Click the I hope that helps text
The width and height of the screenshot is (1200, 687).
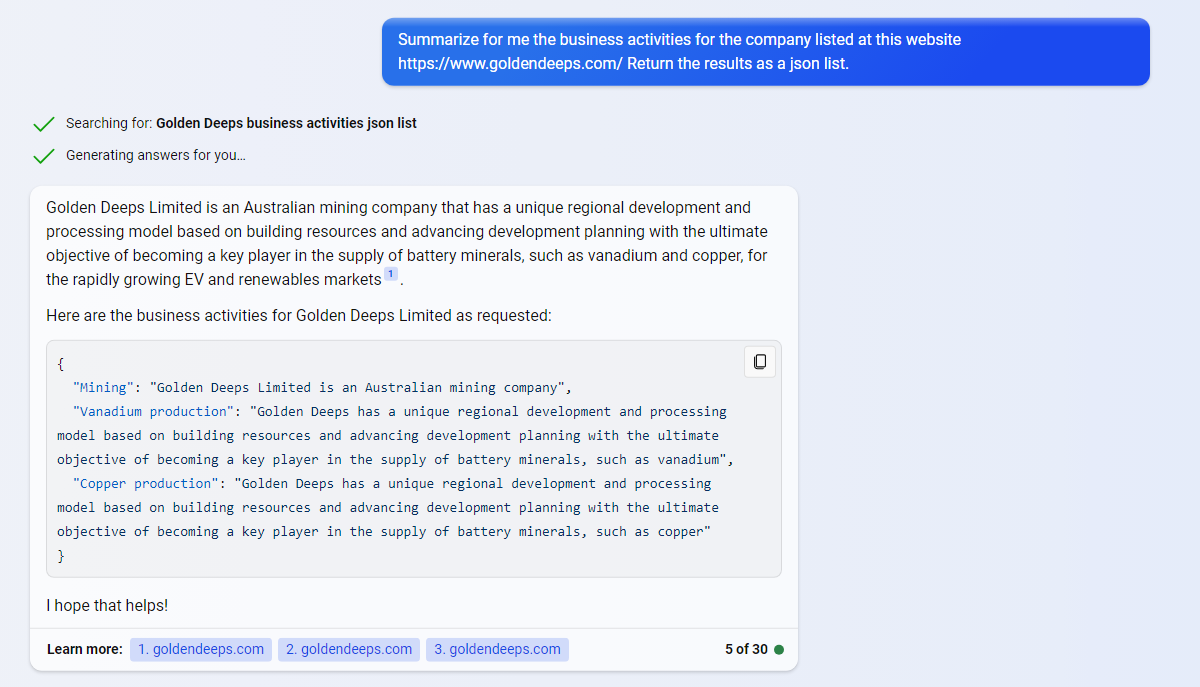pos(107,606)
